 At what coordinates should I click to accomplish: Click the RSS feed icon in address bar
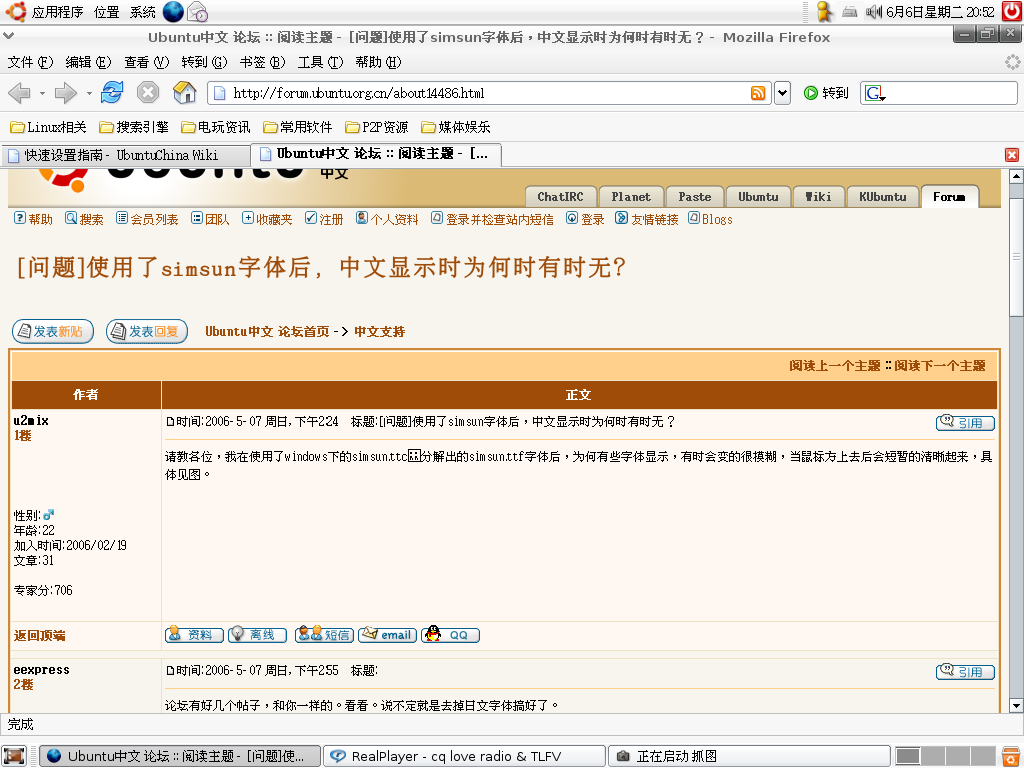coord(758,93)
